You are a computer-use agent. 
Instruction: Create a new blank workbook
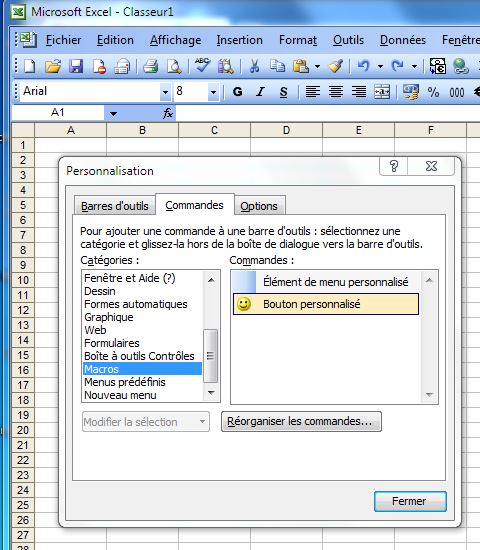click(x=29, y=66)
